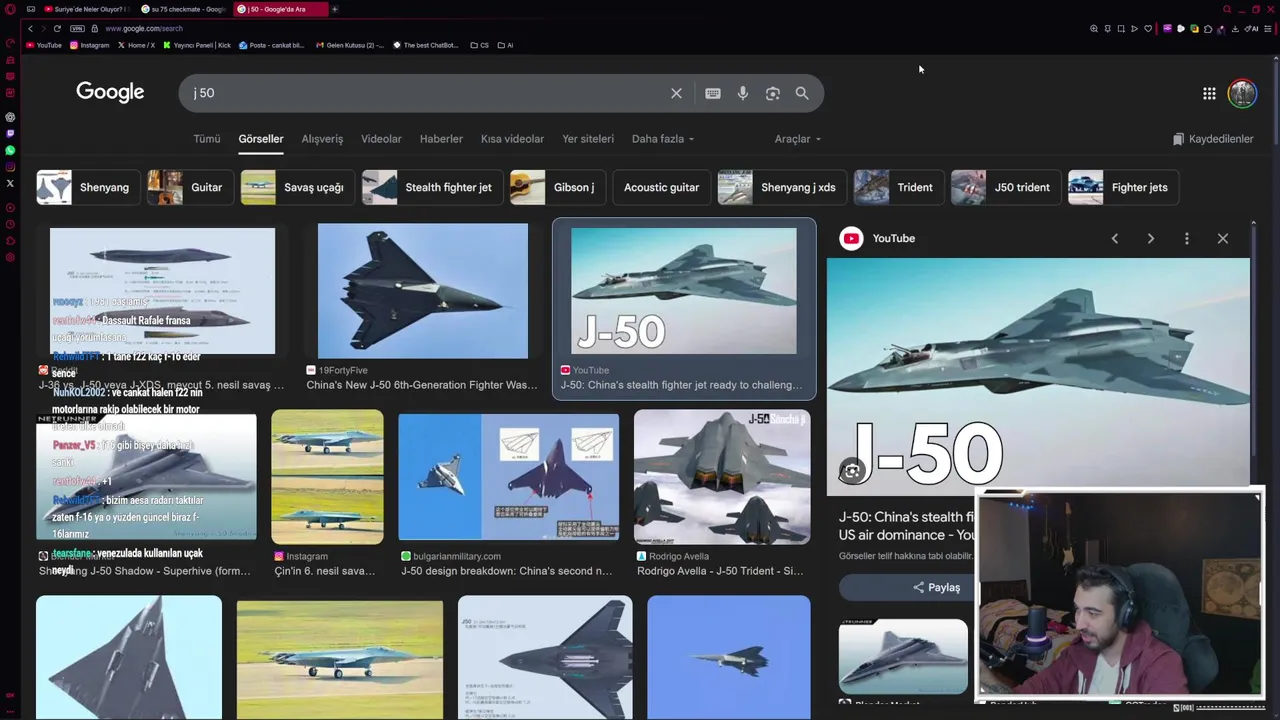Screen dimensions: 1280x720
Task: Open Kaydedilenler saved items
Action: [x=1213, y=139]
